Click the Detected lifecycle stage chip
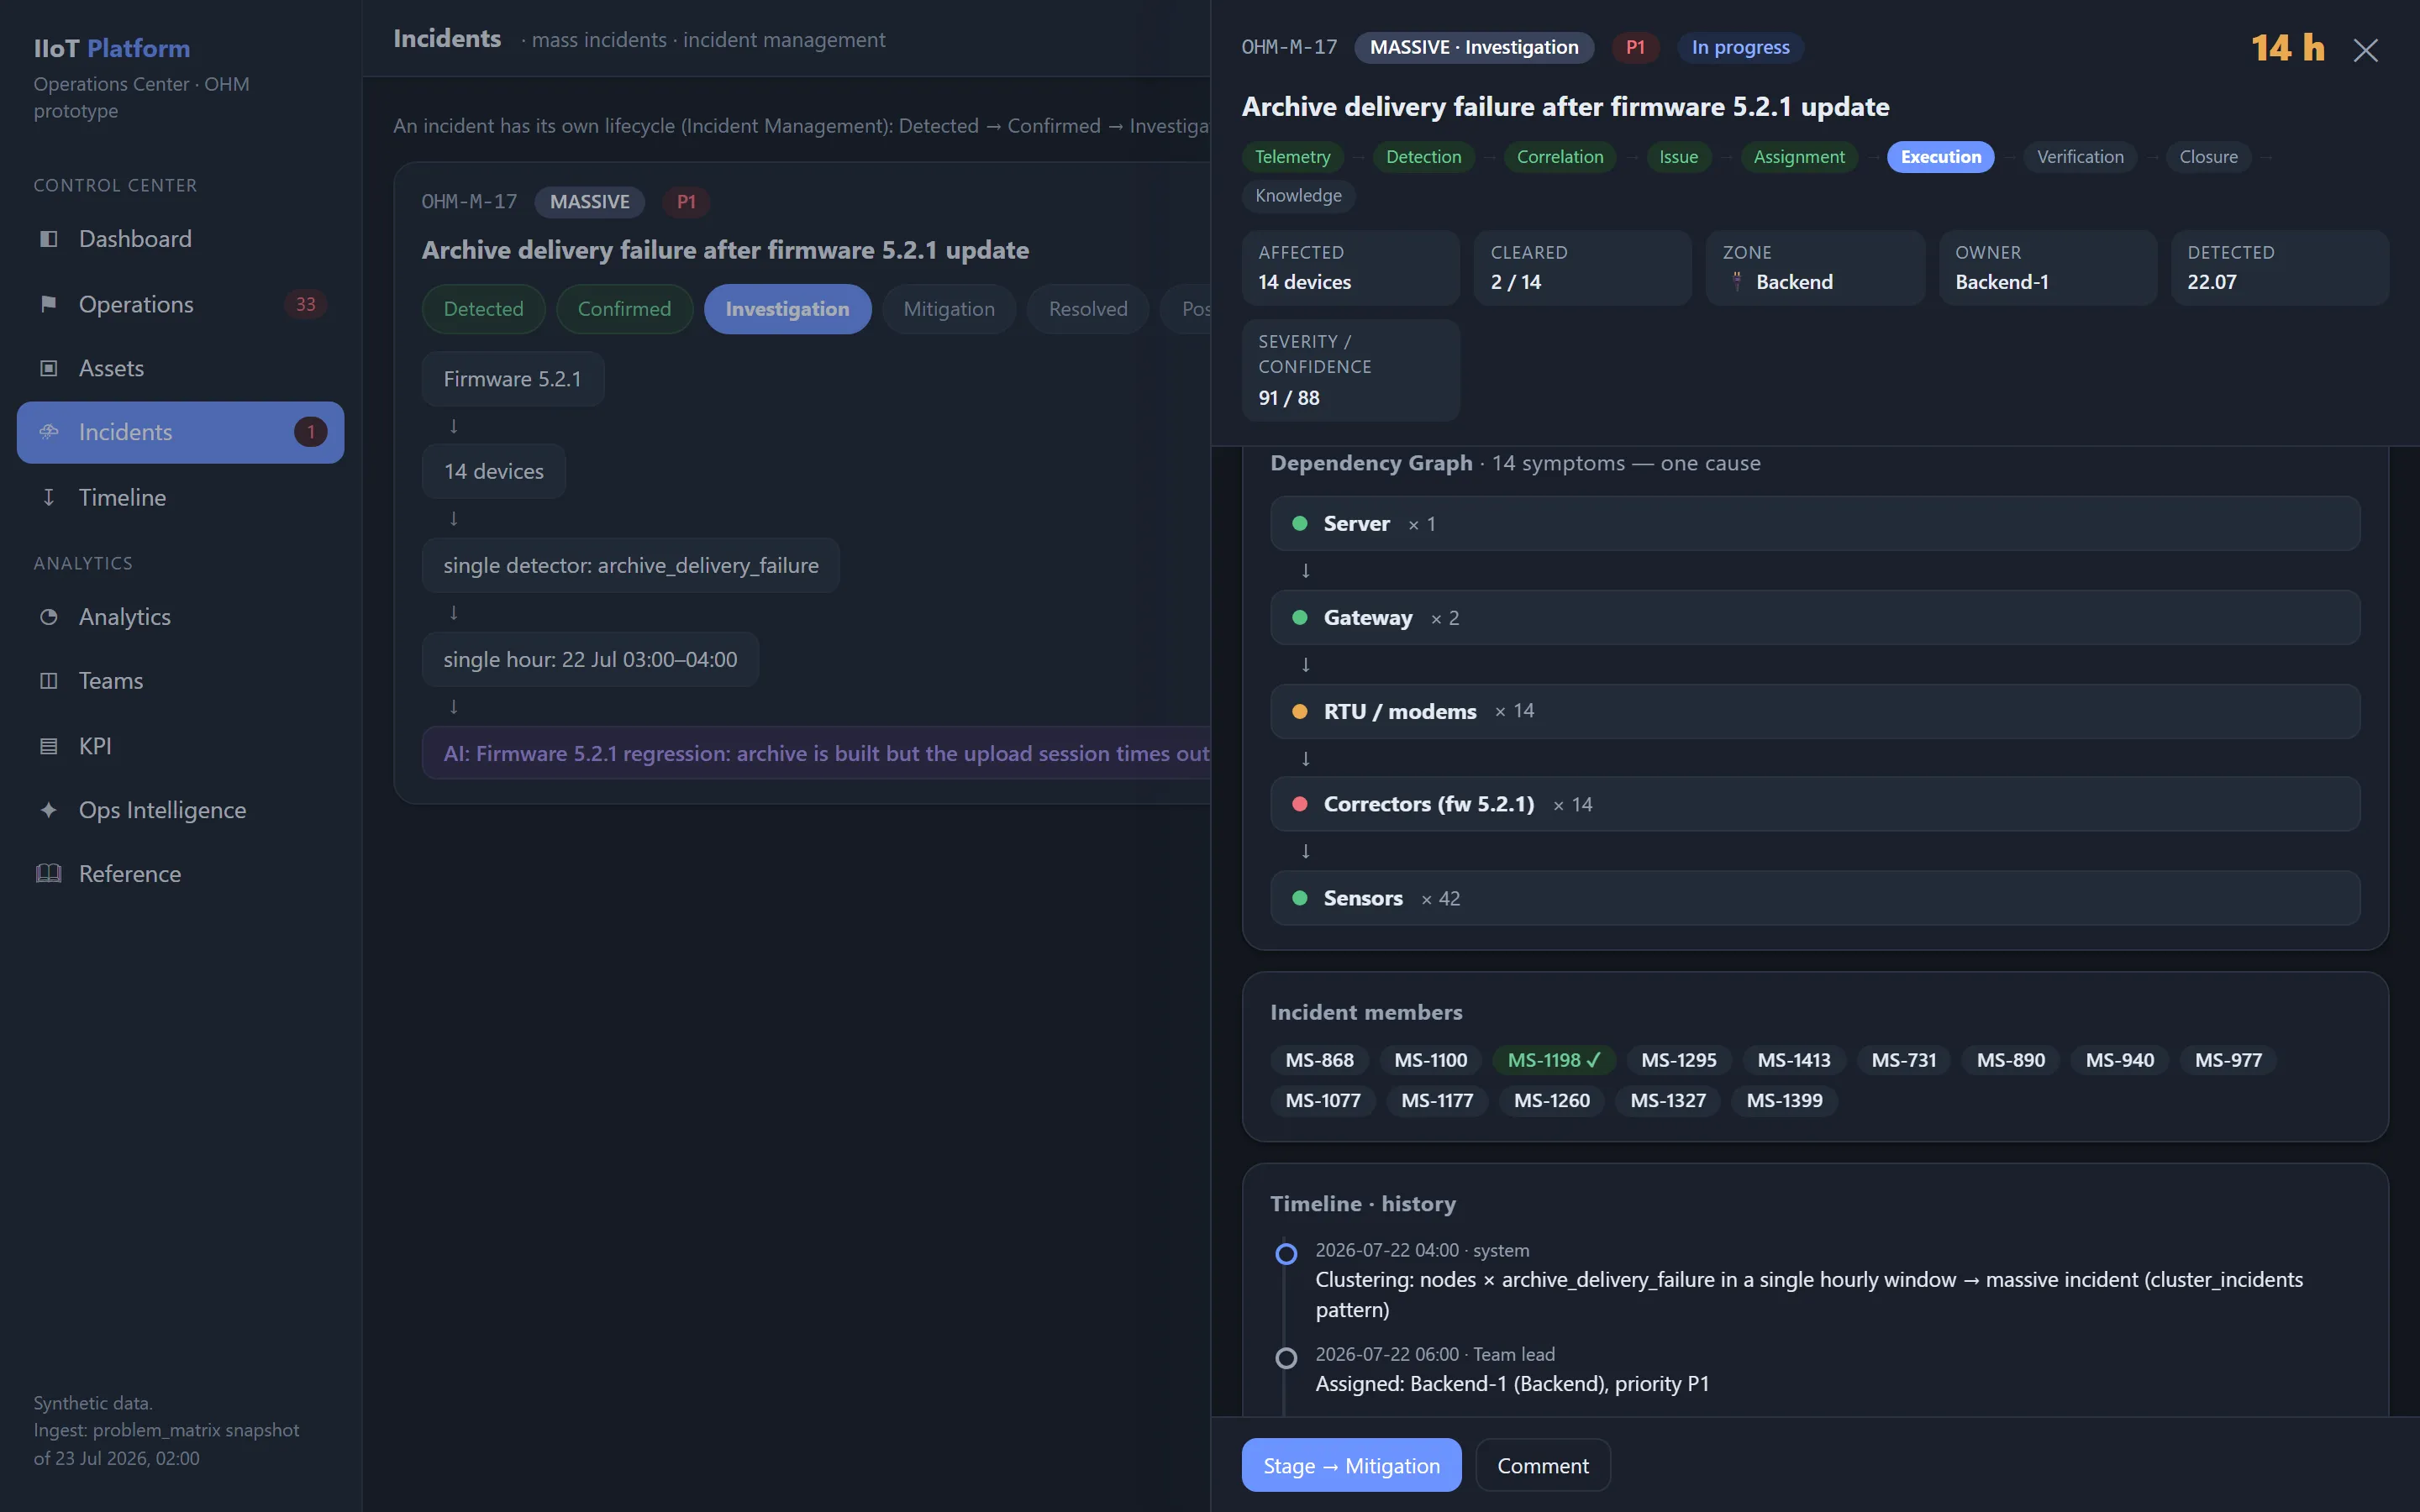Viewport: 2420px width, 1512px height. [483, 309]
